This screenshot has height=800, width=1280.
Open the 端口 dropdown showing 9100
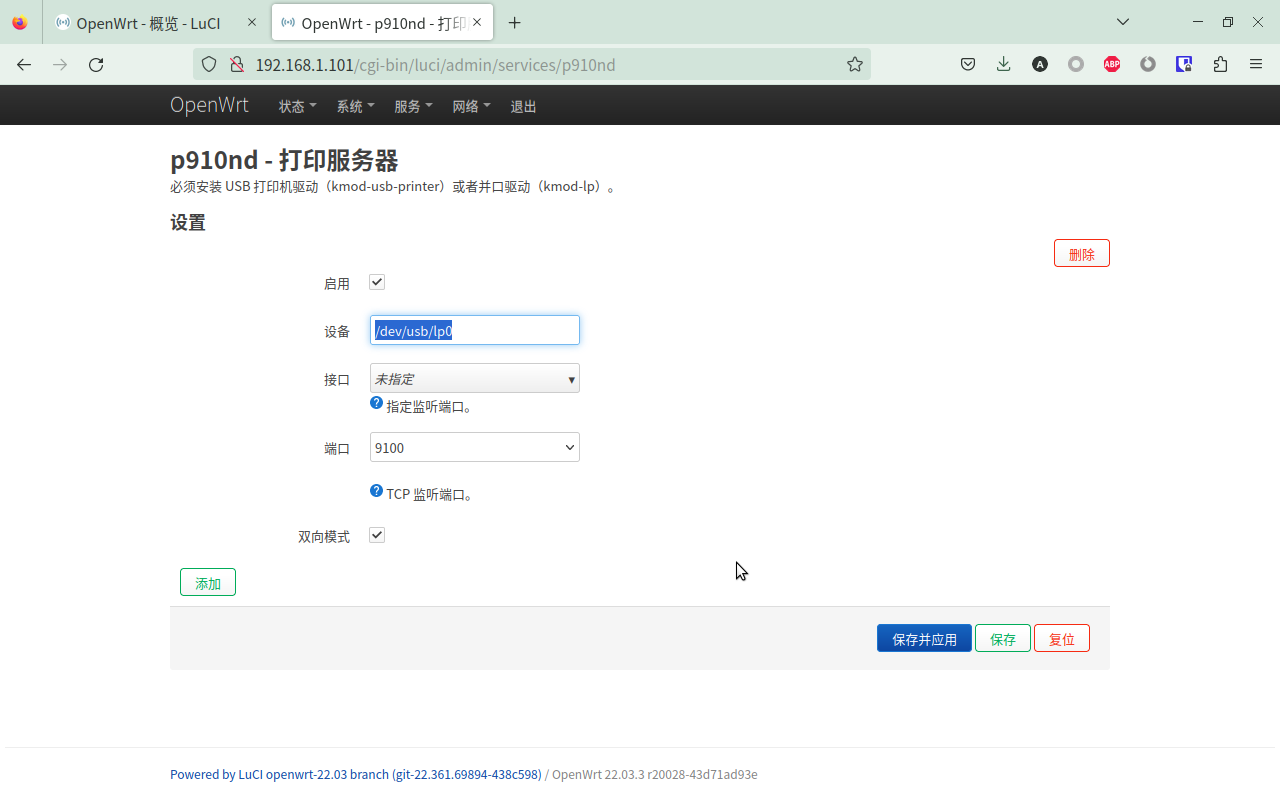coord(475,447)
